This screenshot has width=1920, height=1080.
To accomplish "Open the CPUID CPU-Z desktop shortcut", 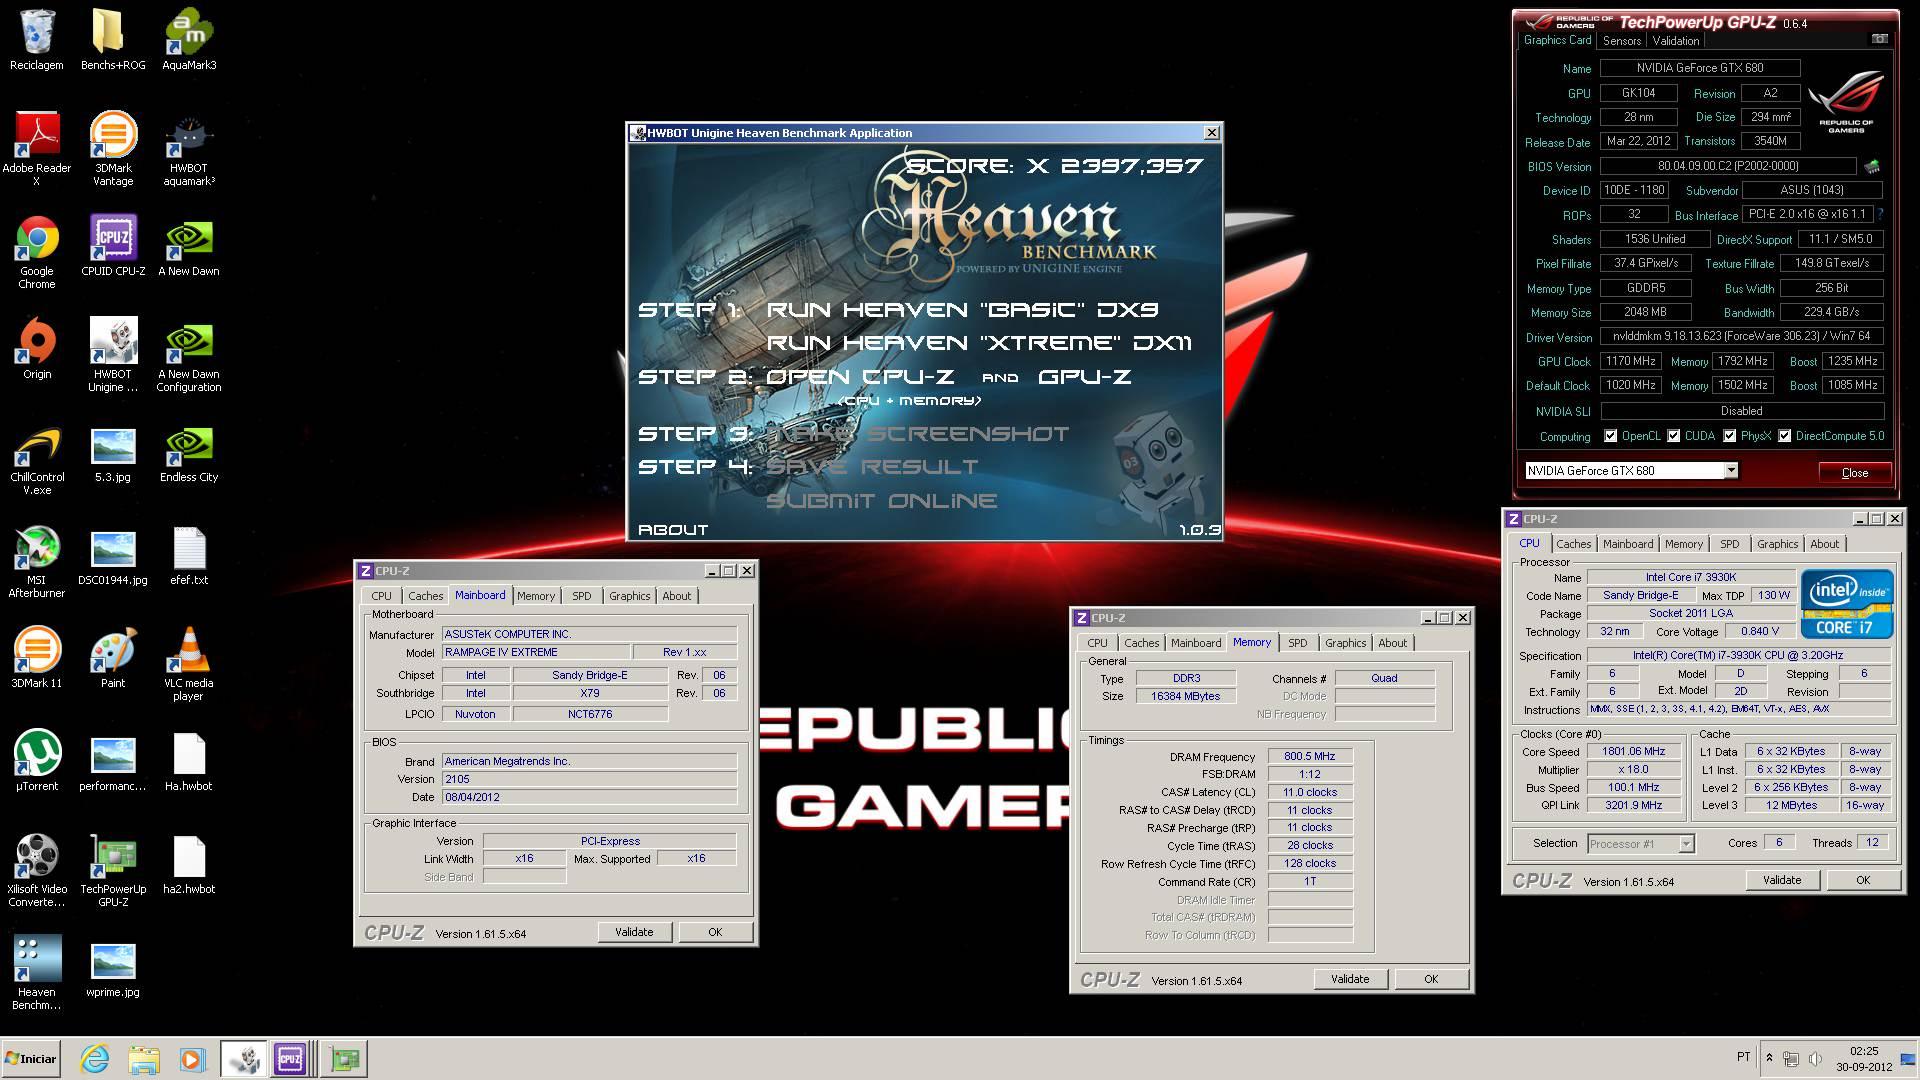I will click(113, 246).
